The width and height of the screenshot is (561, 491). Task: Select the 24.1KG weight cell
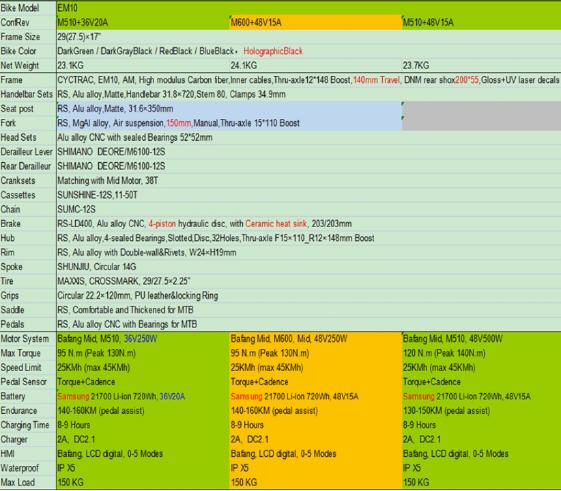pos(316,66)
